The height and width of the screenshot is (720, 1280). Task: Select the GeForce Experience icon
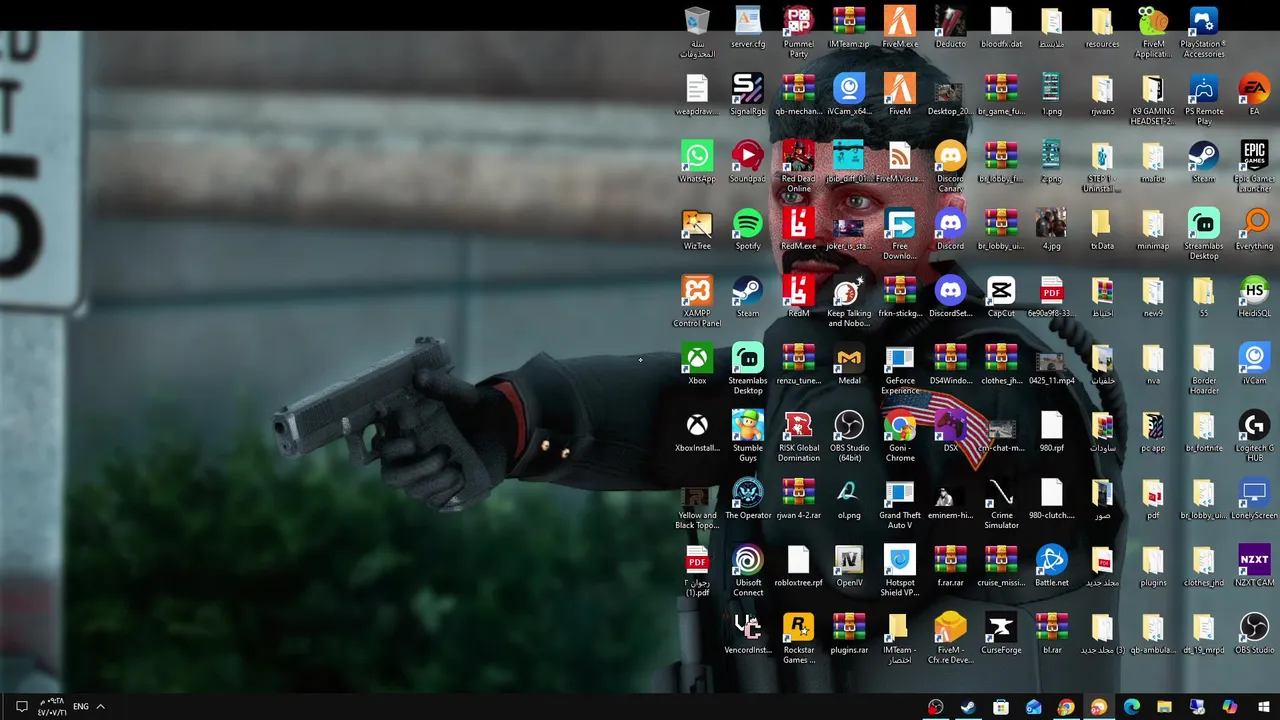(900, 368)
